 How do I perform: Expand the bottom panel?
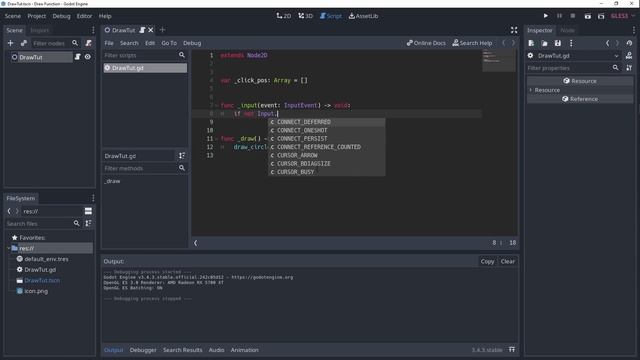[512, 349]
